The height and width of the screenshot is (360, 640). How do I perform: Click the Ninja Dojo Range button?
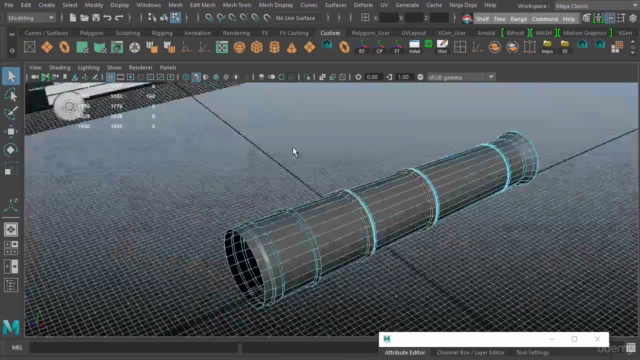(x=518, y=19)
